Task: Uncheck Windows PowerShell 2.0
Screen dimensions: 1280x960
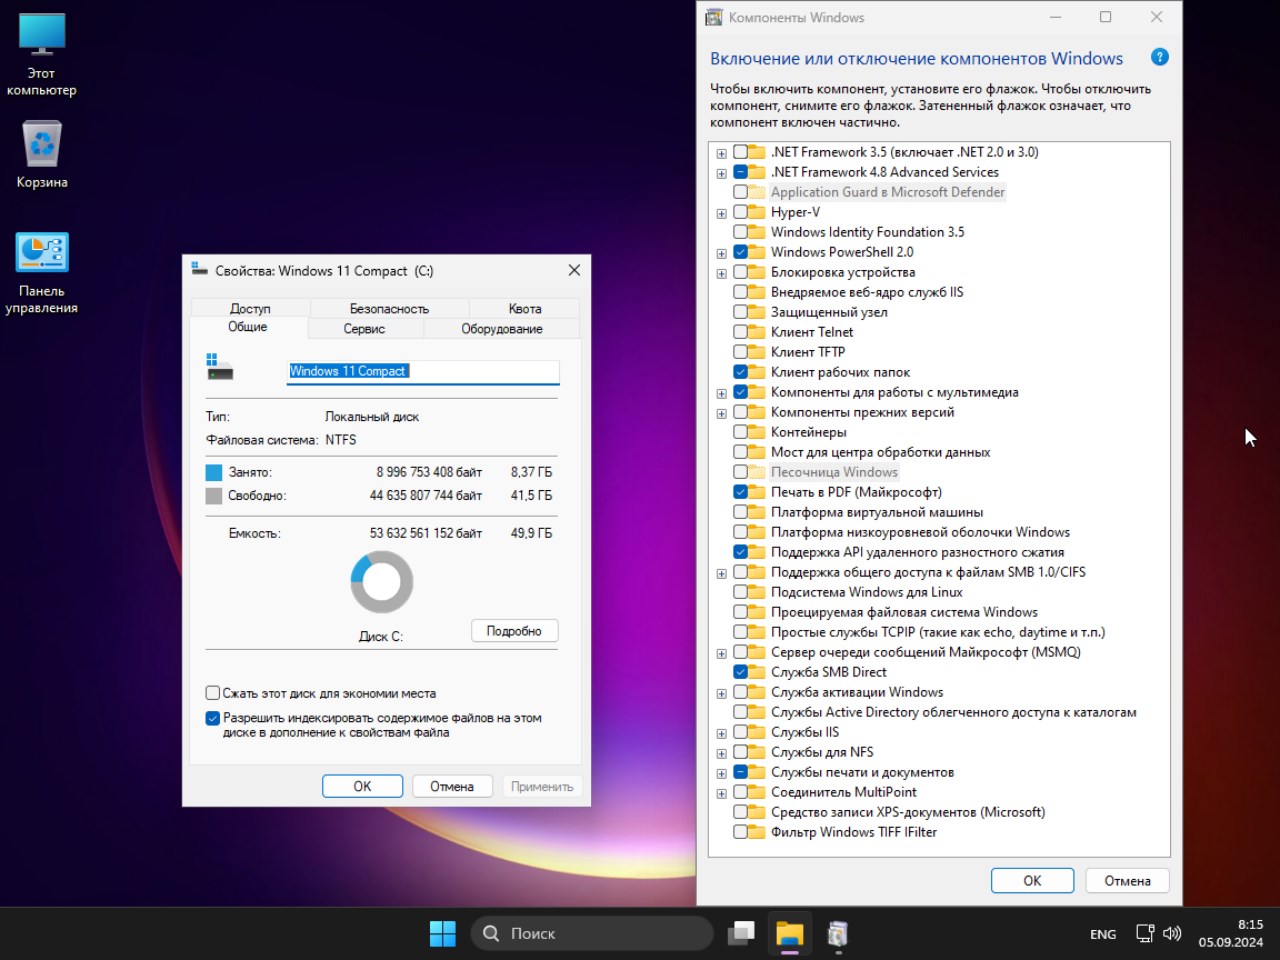Action: click(740, 252)
